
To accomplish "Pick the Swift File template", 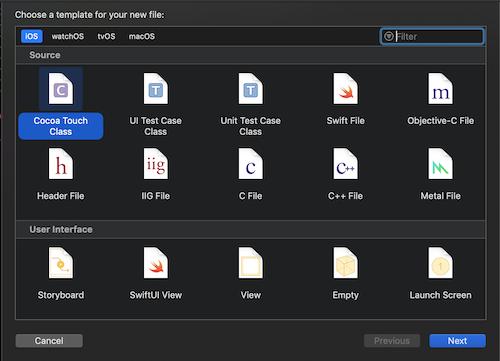I will coord(345,99).
